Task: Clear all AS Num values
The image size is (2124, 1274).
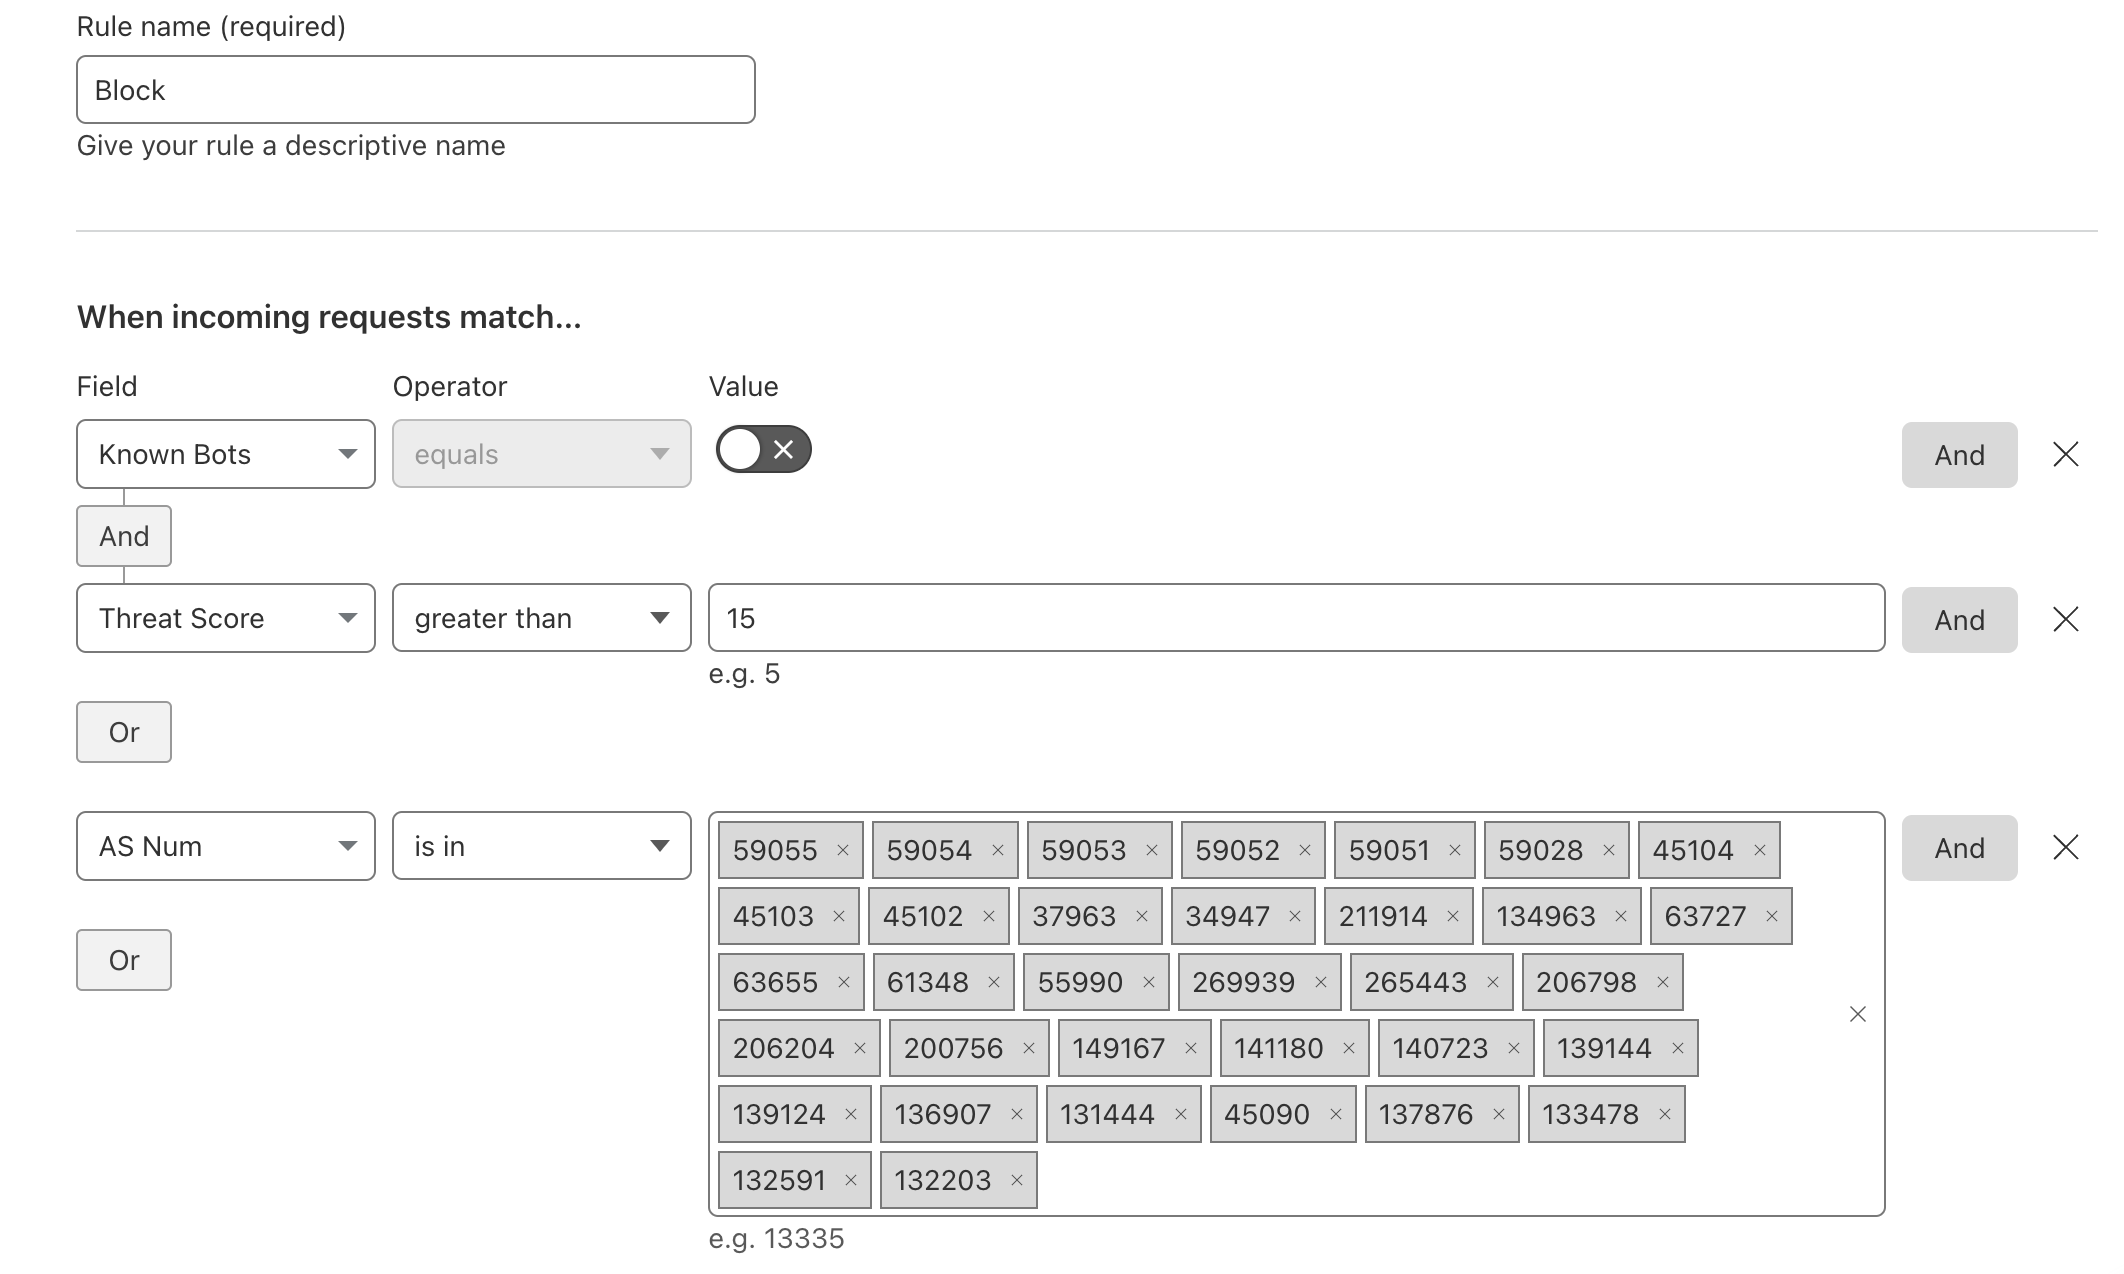Action: (x=1857, y=1014)
